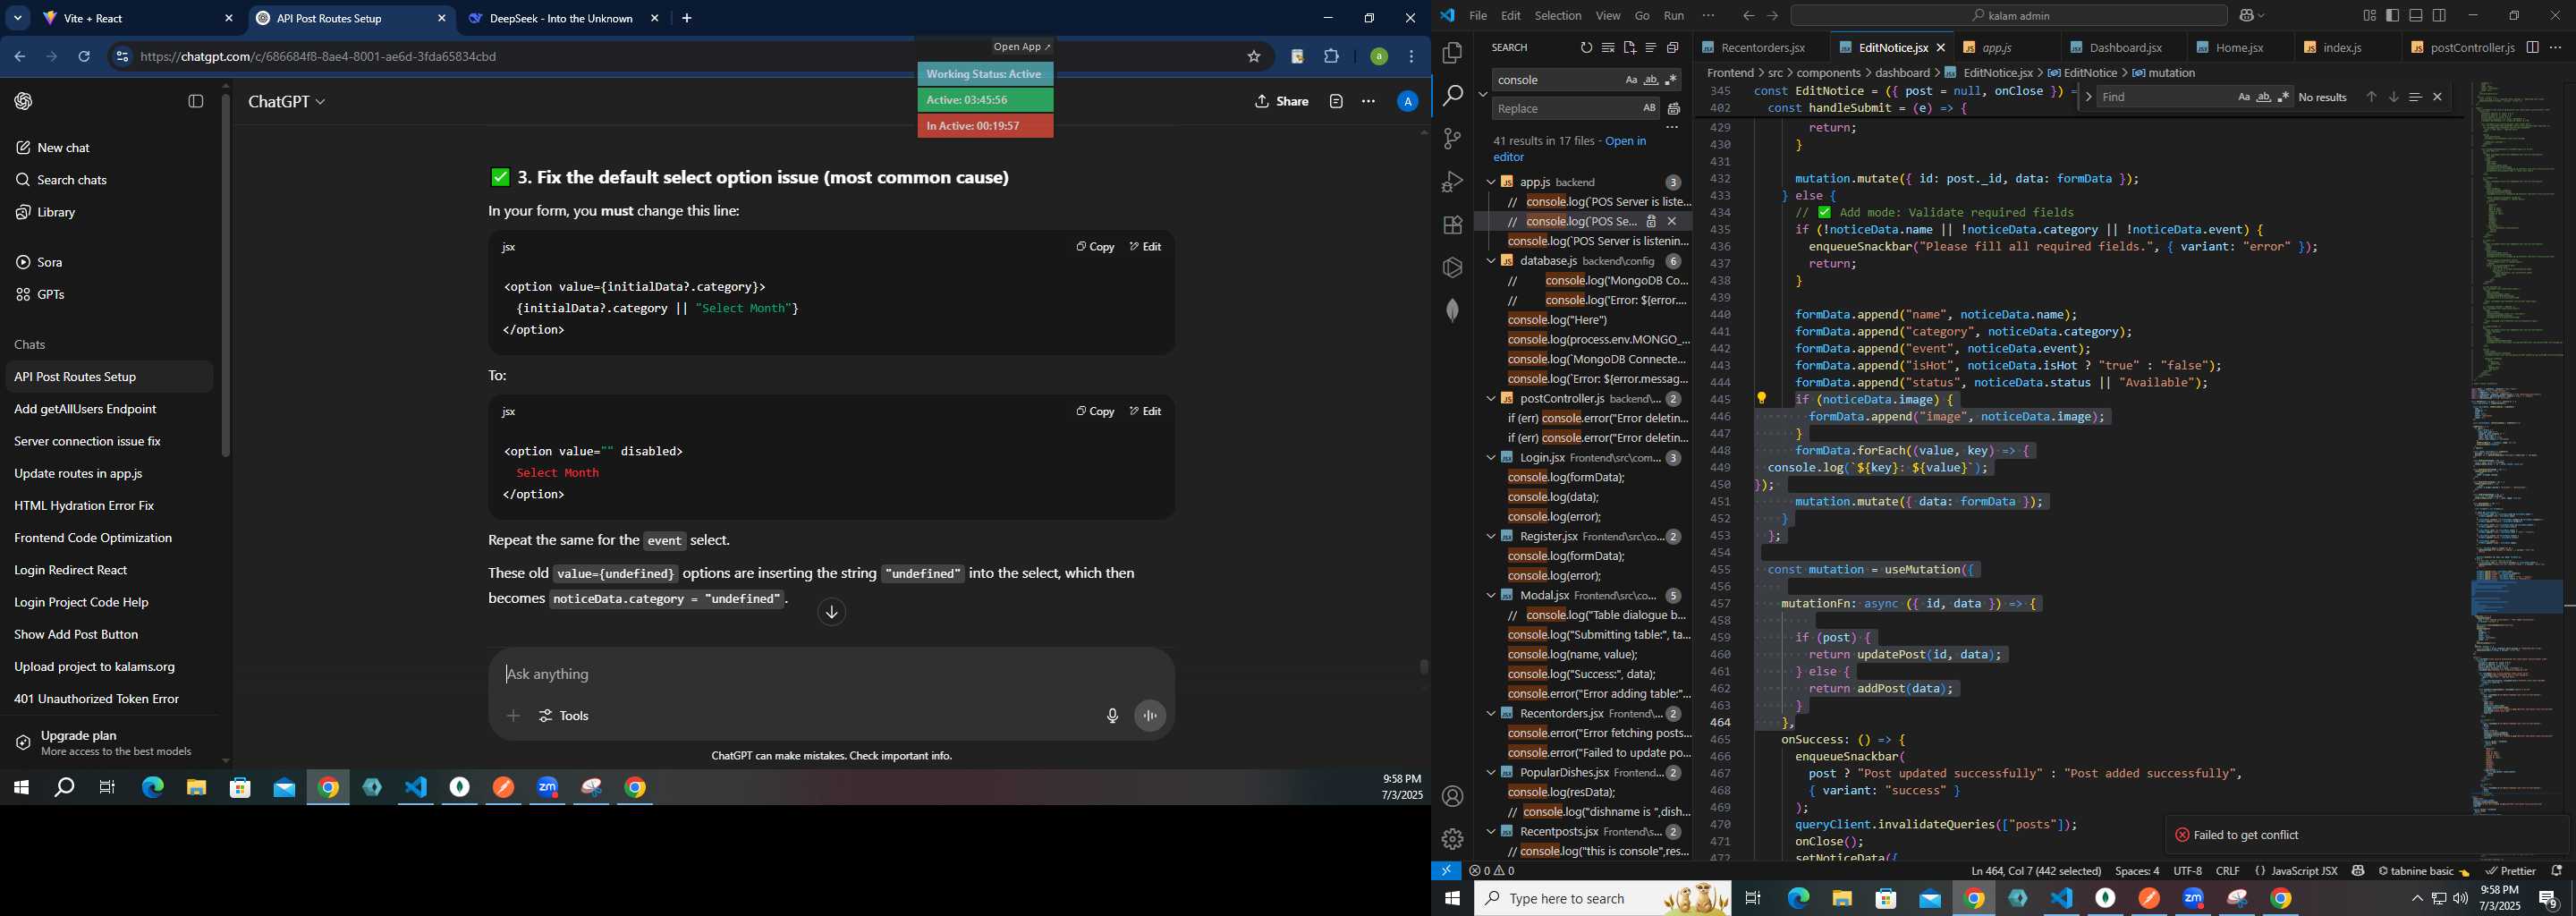
Task: Click Clear Search Results icon
Action: (x=1608, y=48)
